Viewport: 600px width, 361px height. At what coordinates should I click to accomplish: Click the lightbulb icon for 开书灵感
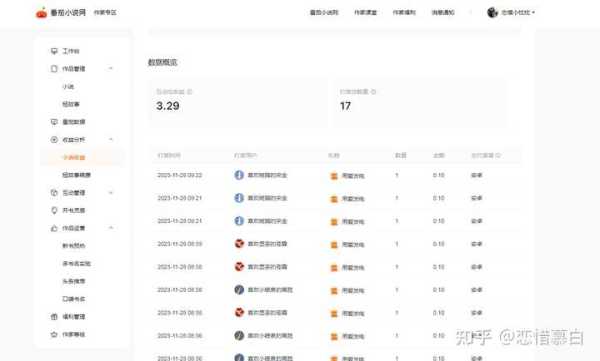pyautogui.click(x=54, y=210)
